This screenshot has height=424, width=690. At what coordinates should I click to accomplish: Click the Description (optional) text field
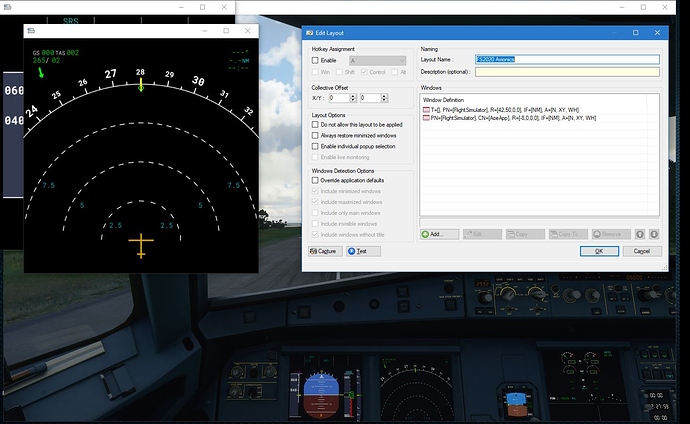[567, 72]
